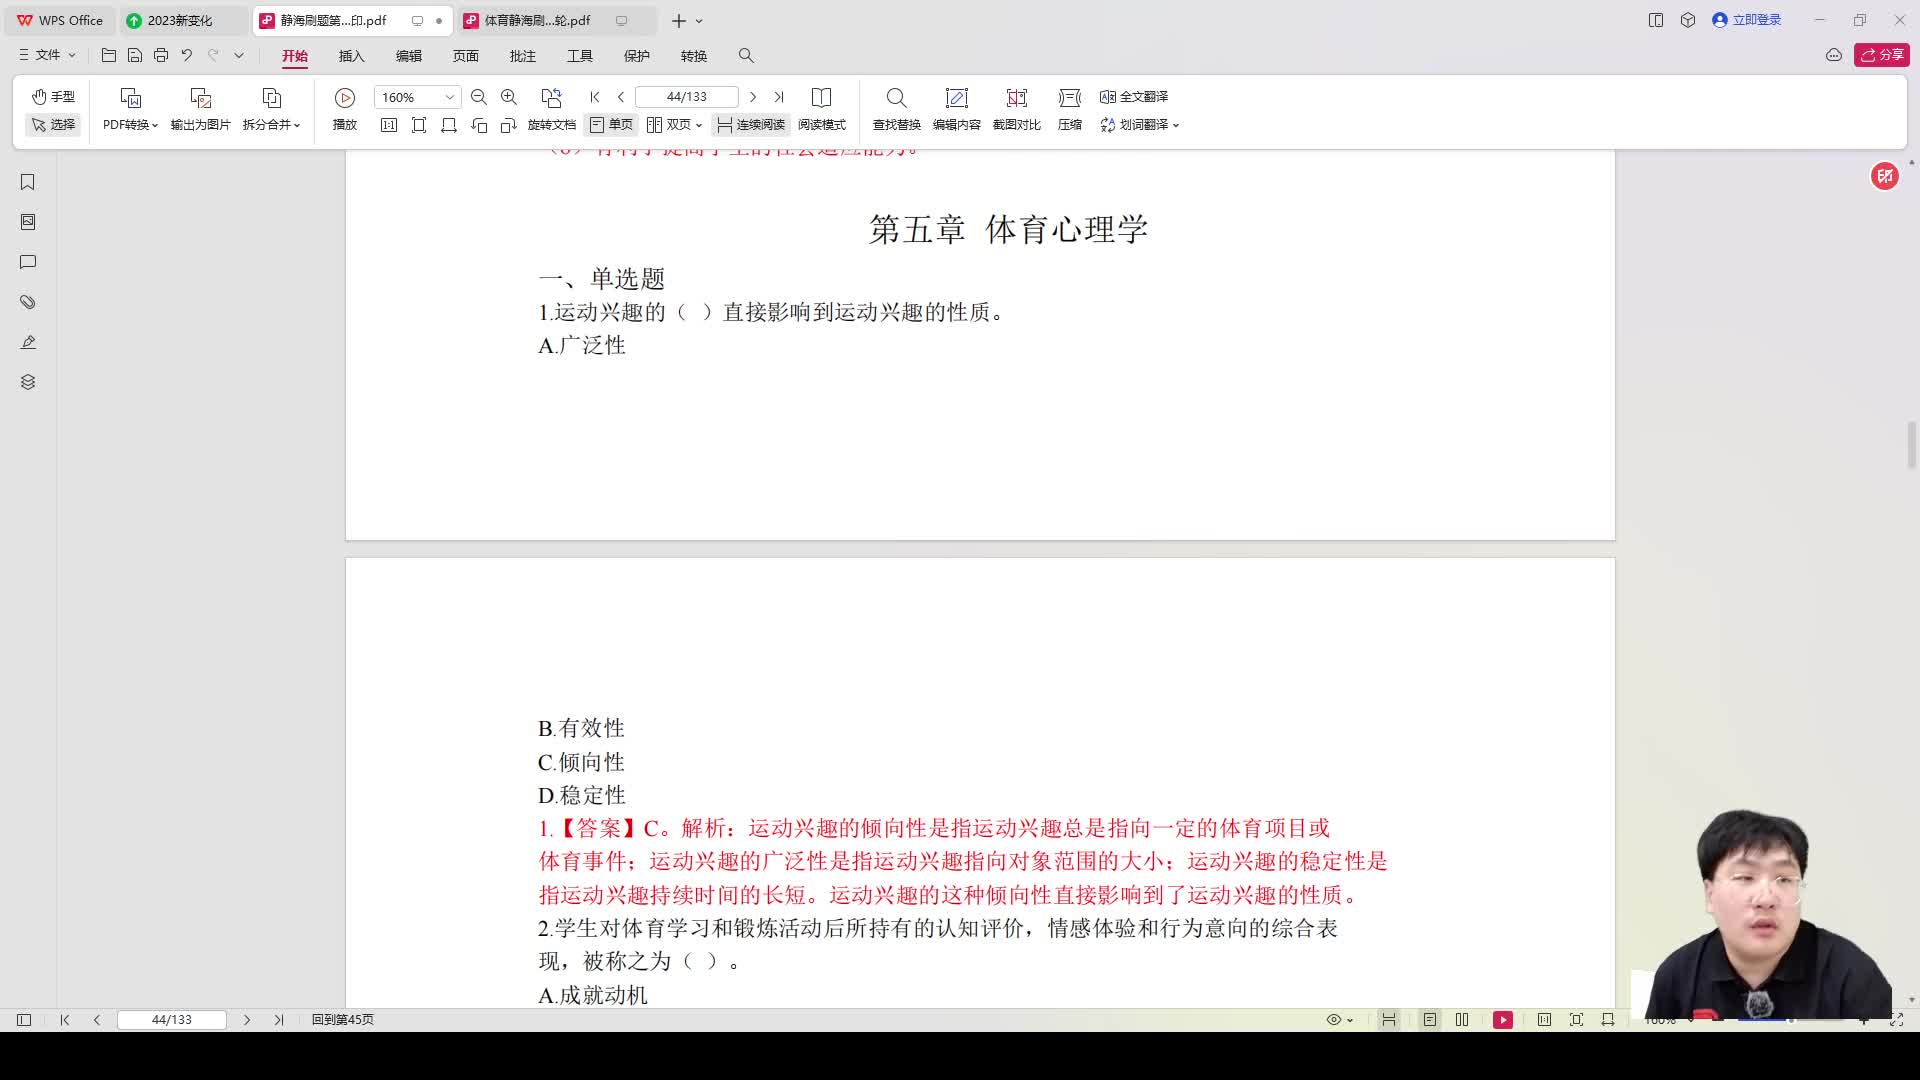Start the 播放 slideshow playback
1920x1080 pixels.
(344, 110)
